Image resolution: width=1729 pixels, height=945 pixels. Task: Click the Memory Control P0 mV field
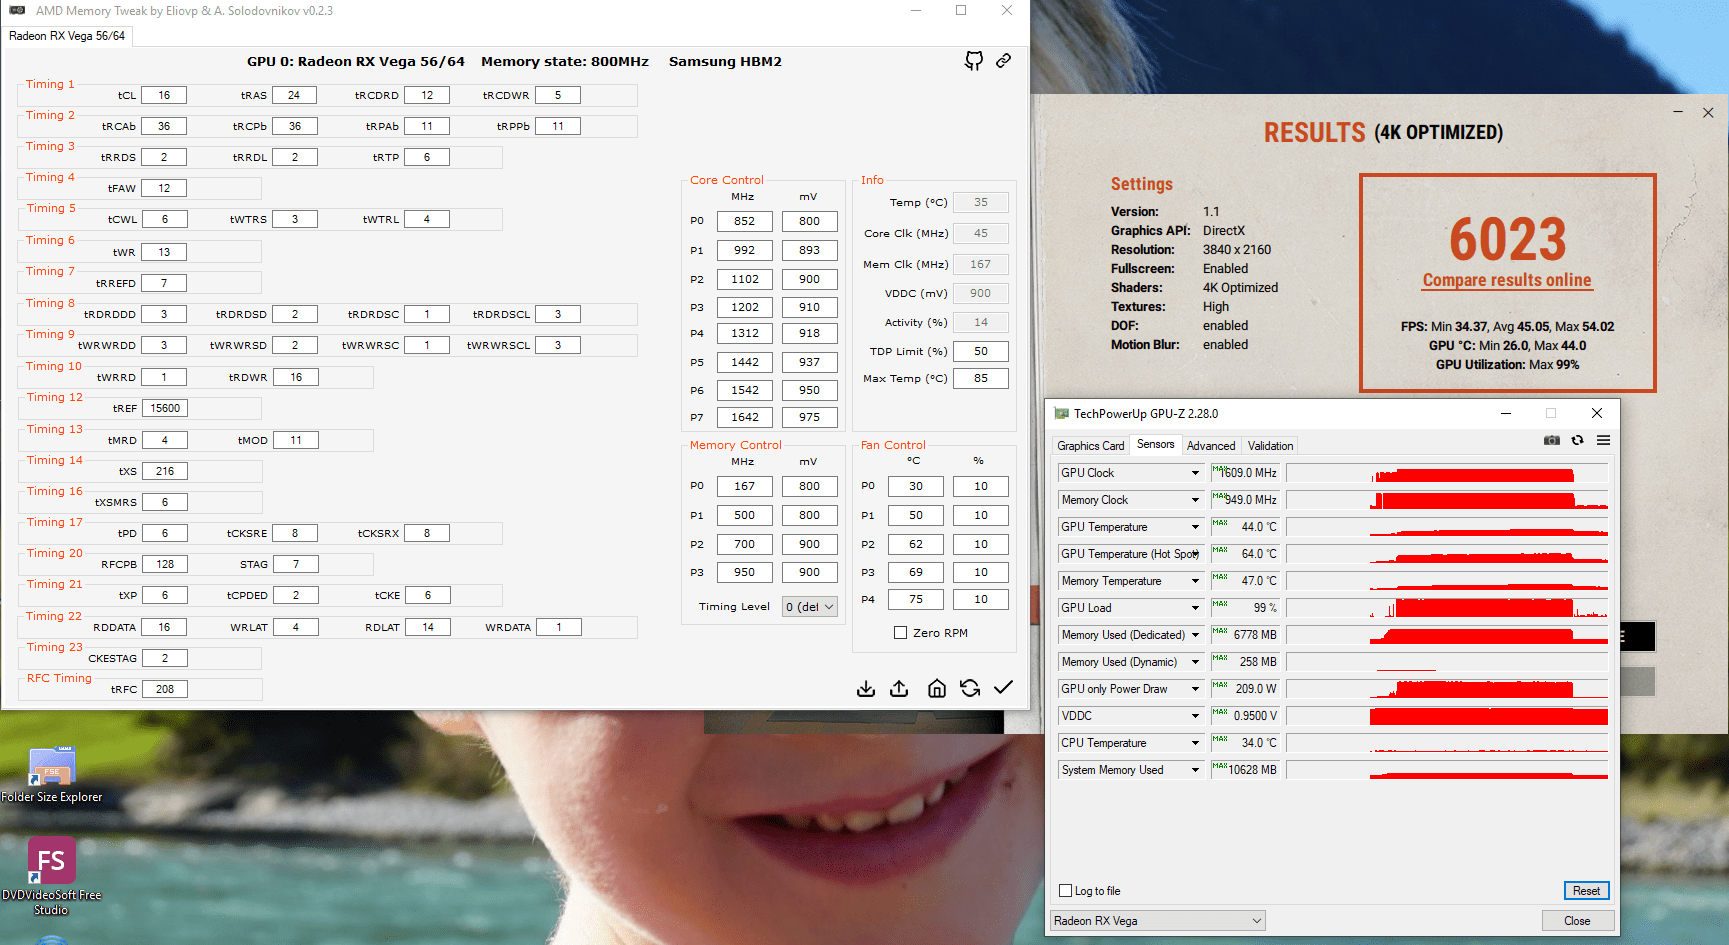click(810, 486)
